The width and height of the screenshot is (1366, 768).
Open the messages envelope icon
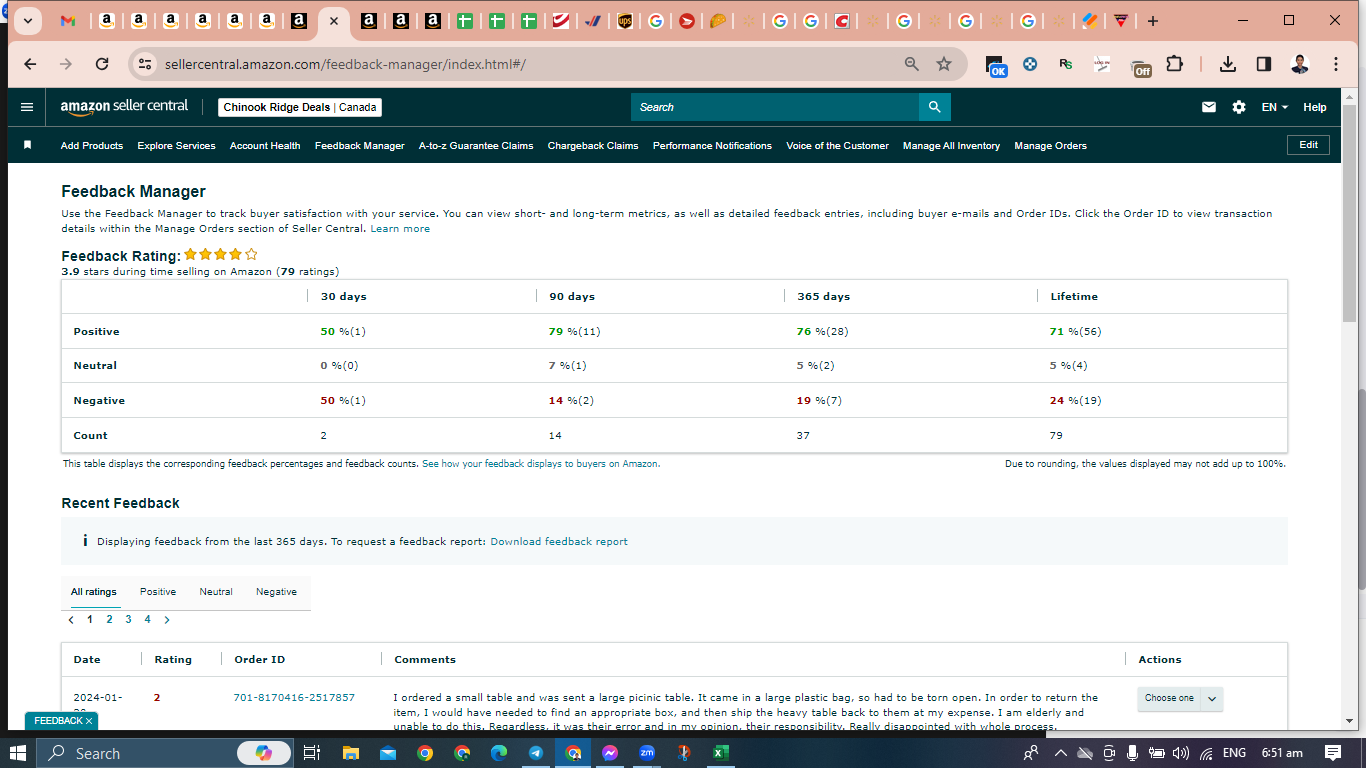1209,107
